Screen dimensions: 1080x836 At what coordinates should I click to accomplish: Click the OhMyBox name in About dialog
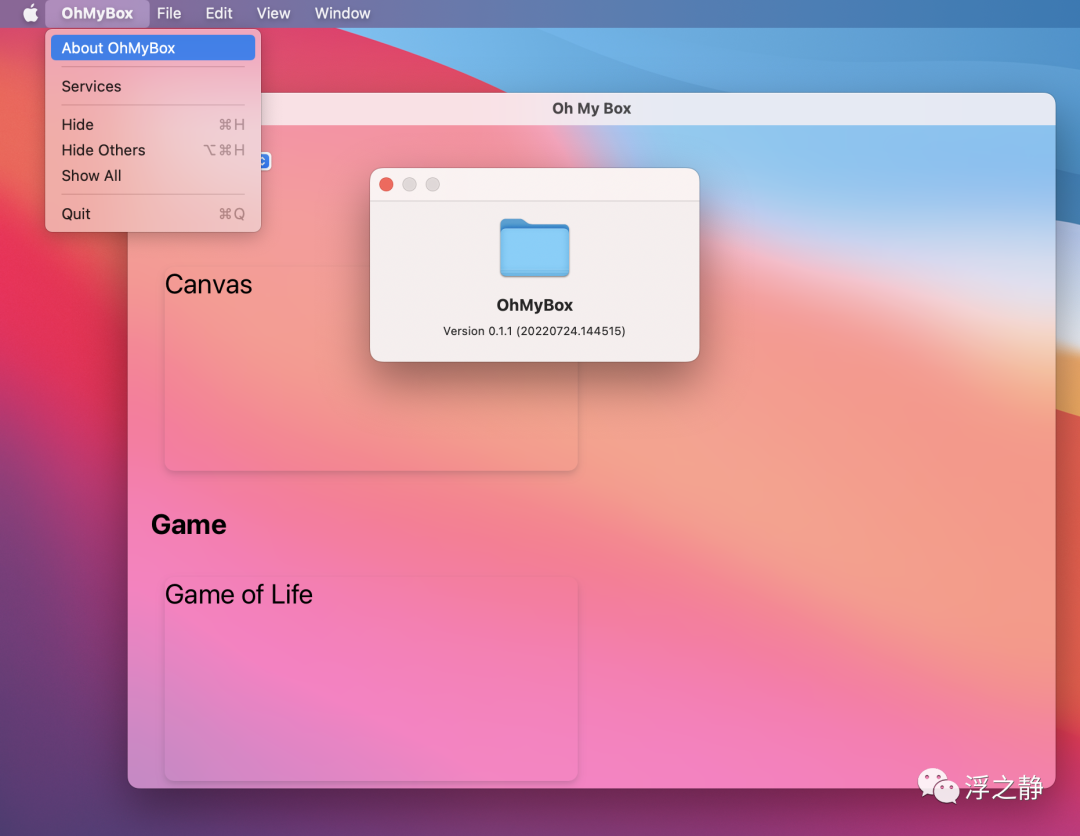[534, 305]
